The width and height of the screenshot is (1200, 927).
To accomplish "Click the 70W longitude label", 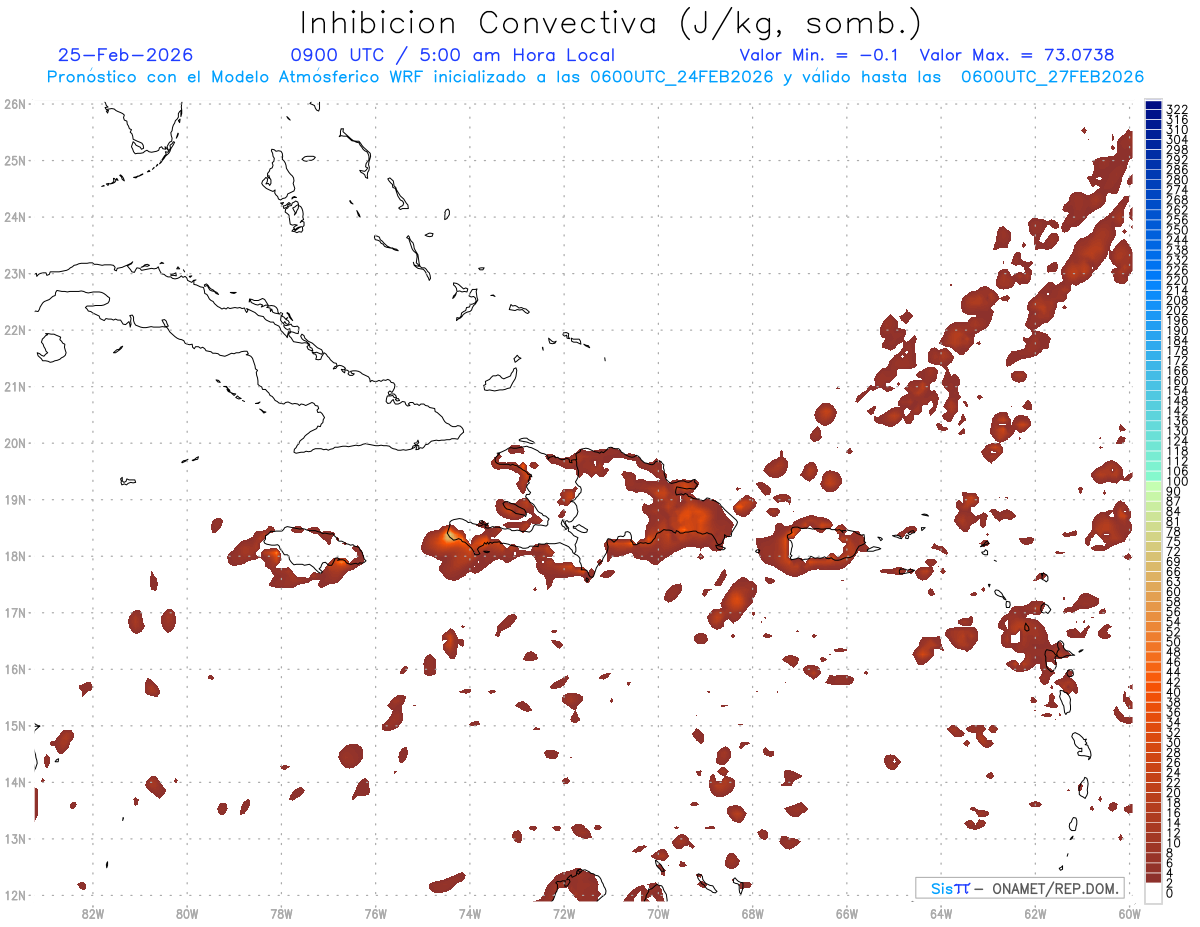I will point(658,913).
